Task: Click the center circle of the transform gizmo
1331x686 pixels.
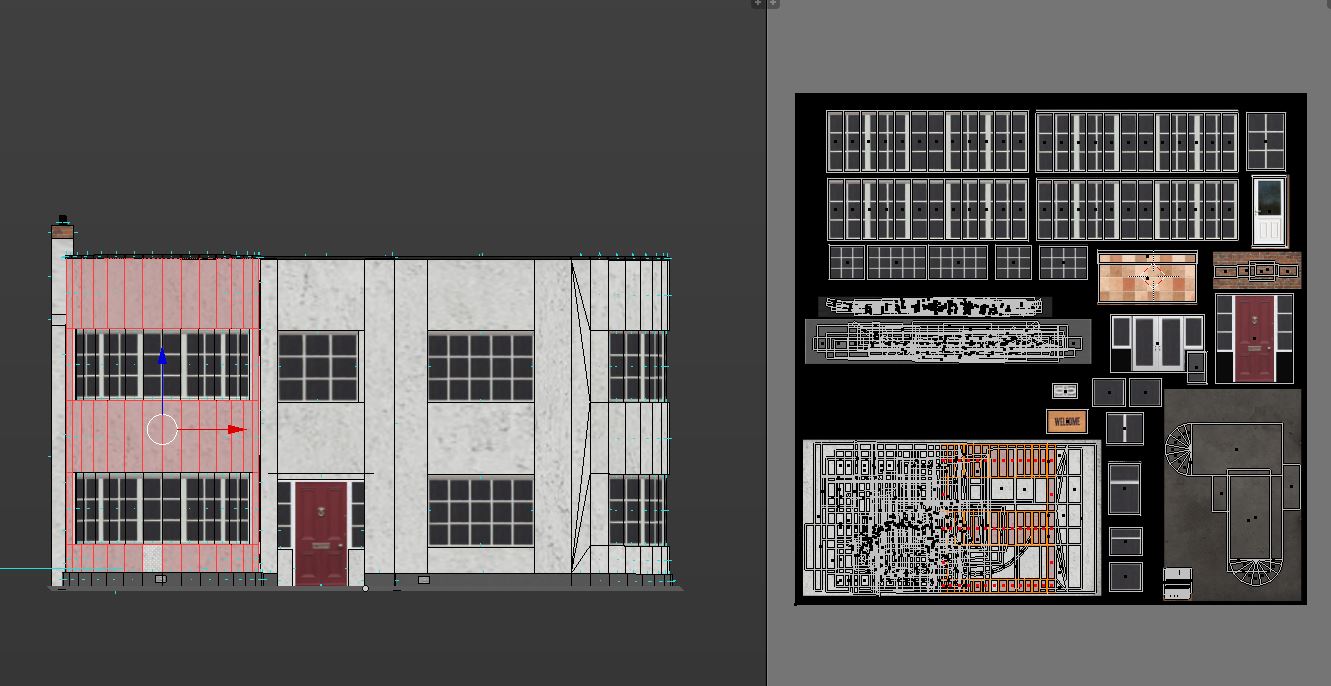Action: point(161,430)
